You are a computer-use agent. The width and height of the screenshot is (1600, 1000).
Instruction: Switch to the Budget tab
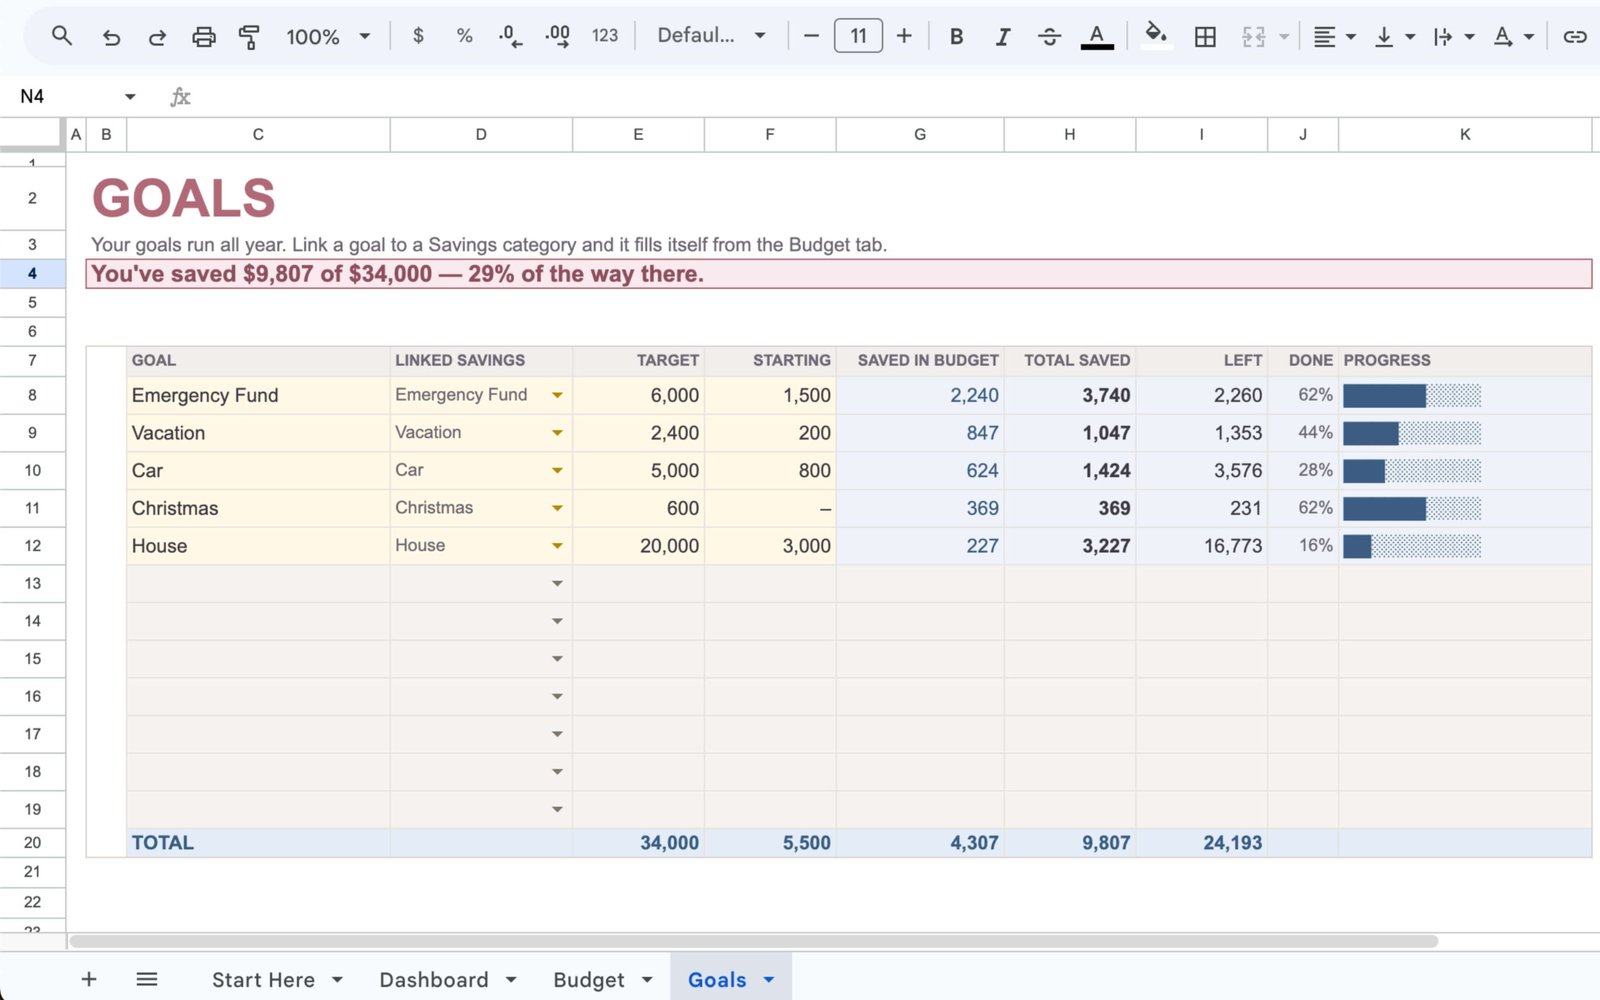pos(589,980)
